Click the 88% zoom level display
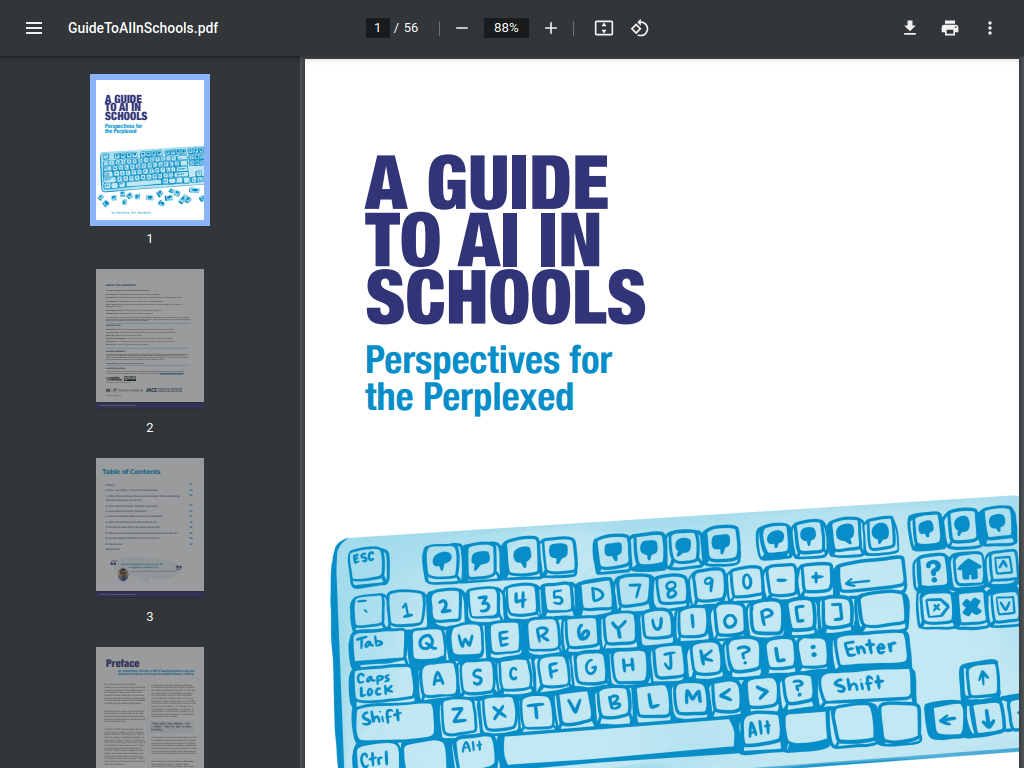 tap(506, 27)
